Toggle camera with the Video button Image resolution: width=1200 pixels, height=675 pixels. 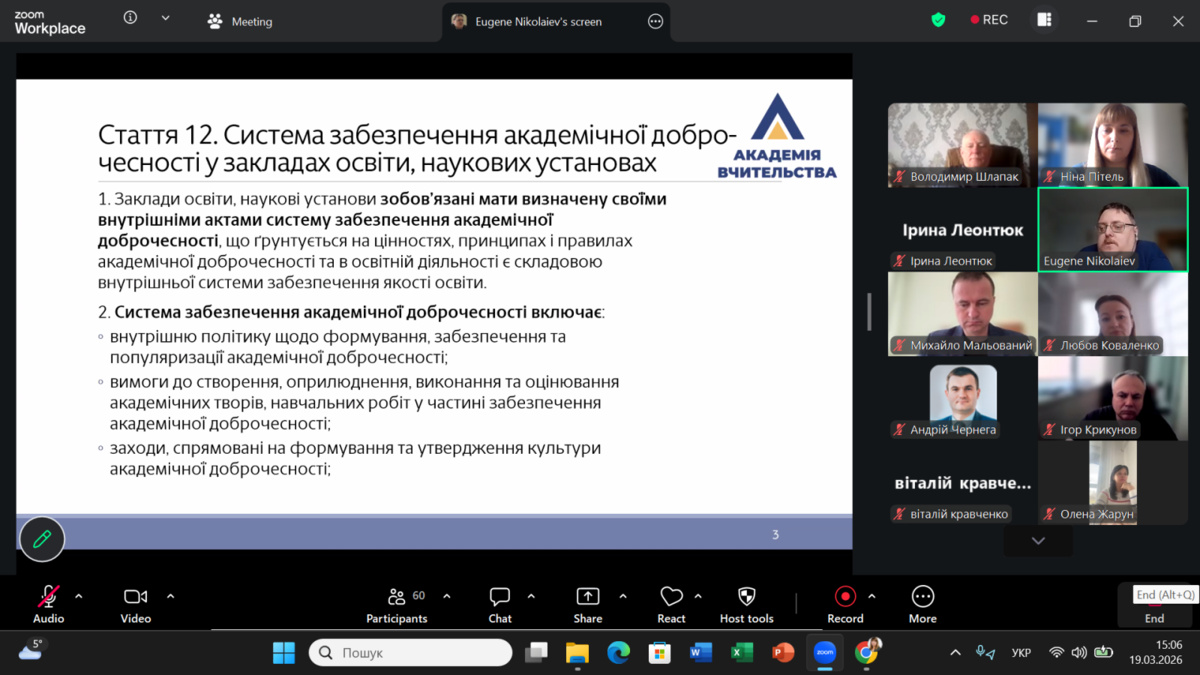[135, 597]
